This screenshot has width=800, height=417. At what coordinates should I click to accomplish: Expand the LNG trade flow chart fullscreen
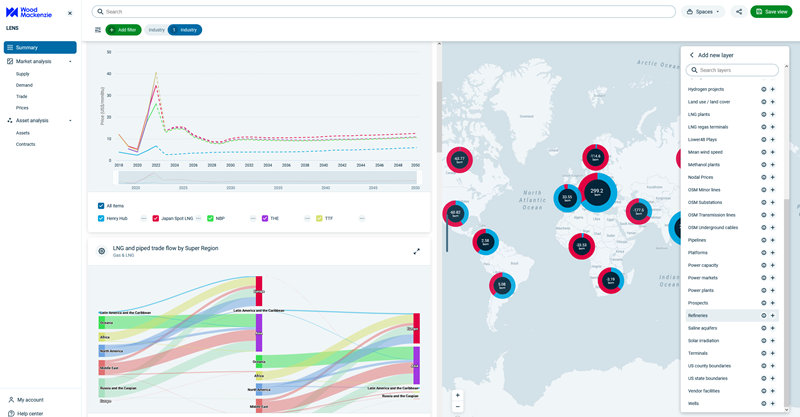pyautogui.click(x=417, y=251)
